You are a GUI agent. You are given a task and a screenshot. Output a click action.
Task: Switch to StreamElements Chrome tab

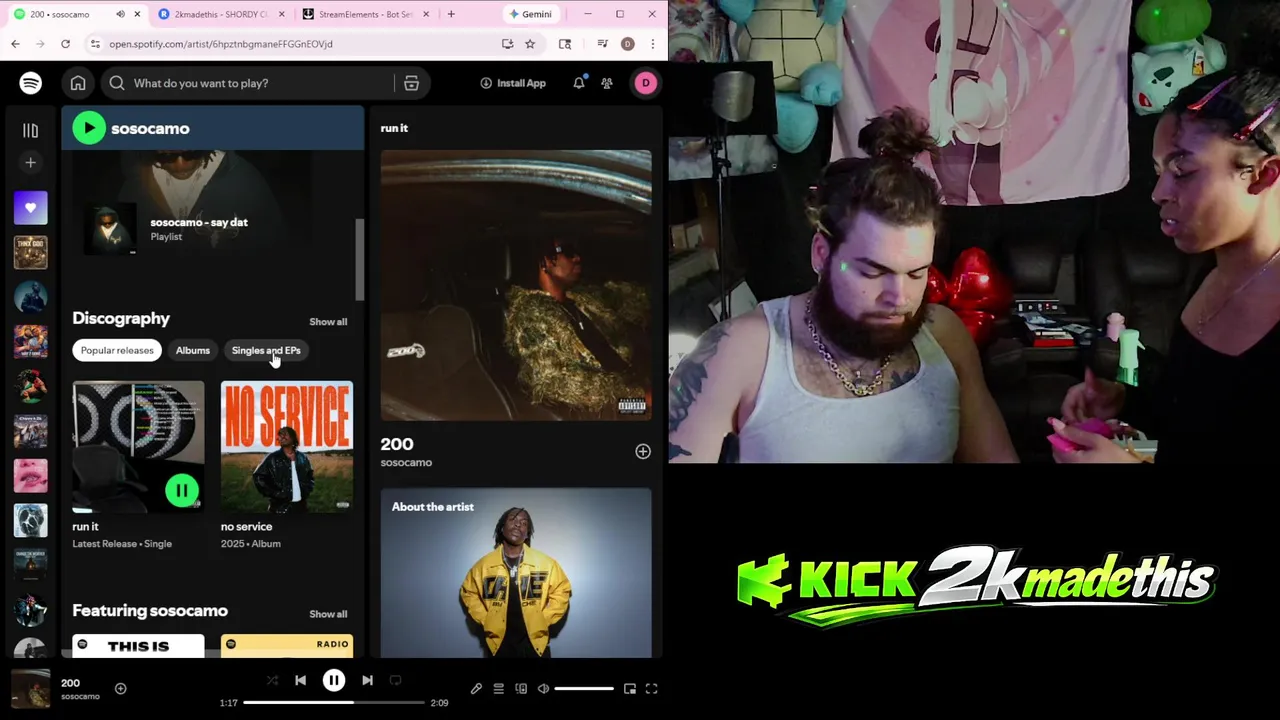365,14
